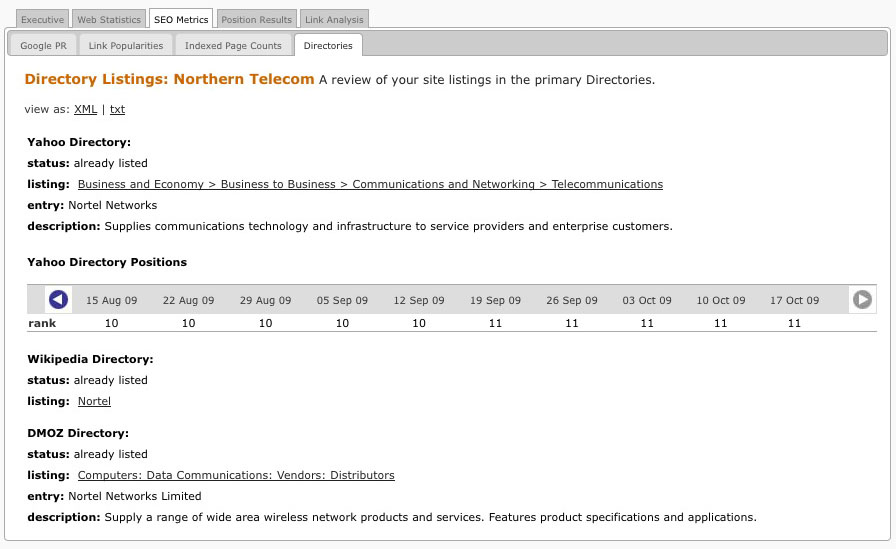Click the Wikipedia Directory heading
Image resolution: width=896 pixels, height=549 pixels.
coord(90,359)
